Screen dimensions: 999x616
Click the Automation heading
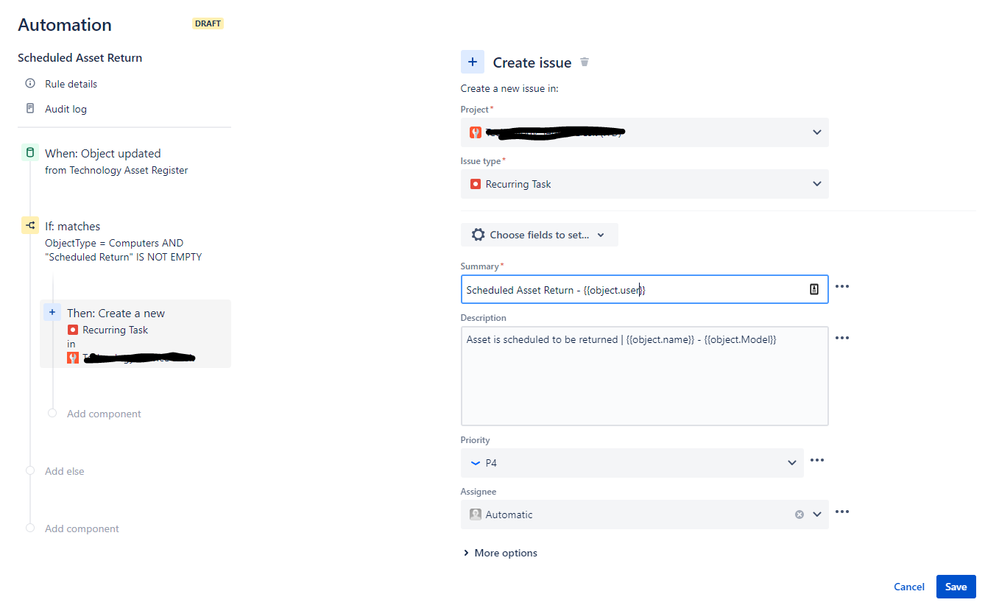[x=64, y=25]
